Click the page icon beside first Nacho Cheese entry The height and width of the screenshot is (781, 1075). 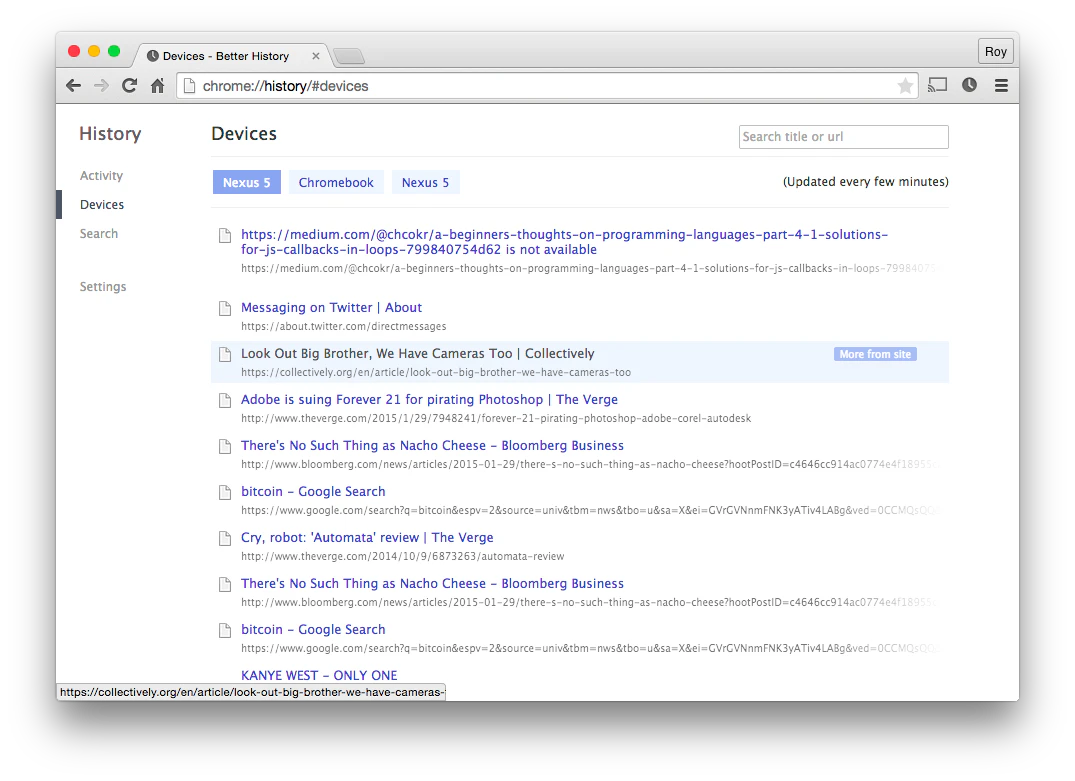pos(225,446)
